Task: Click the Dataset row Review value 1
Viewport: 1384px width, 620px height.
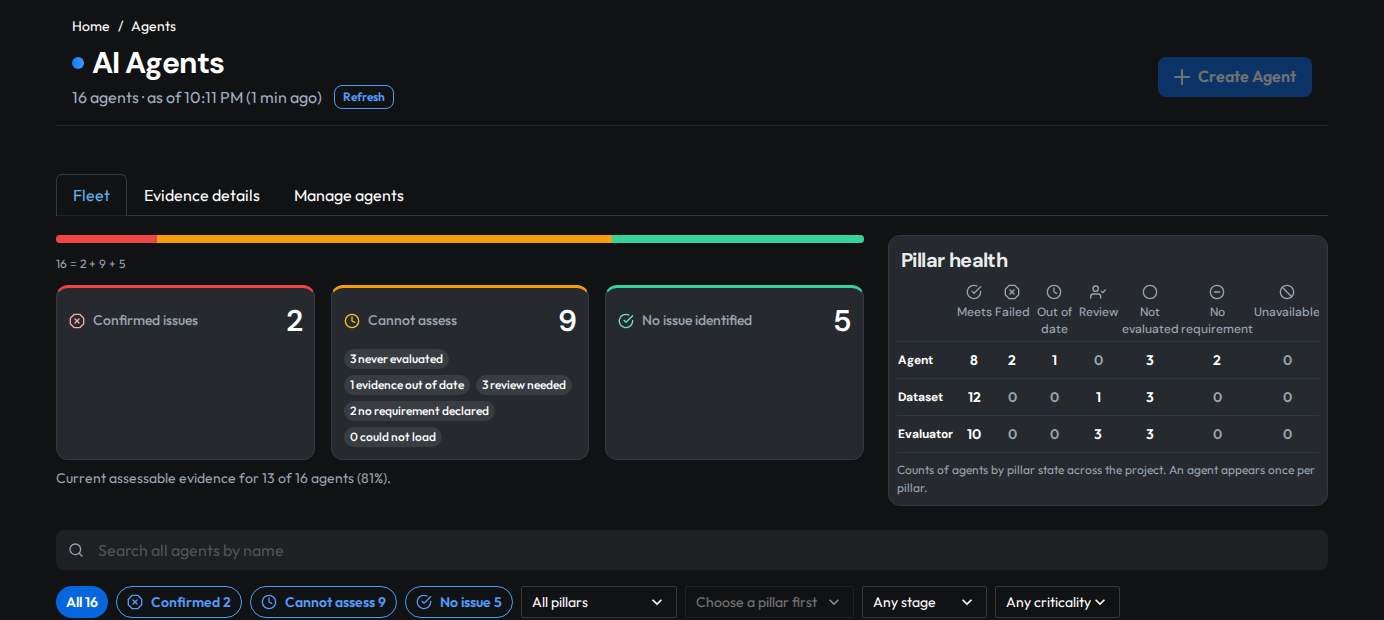Action: [1098, 397]
